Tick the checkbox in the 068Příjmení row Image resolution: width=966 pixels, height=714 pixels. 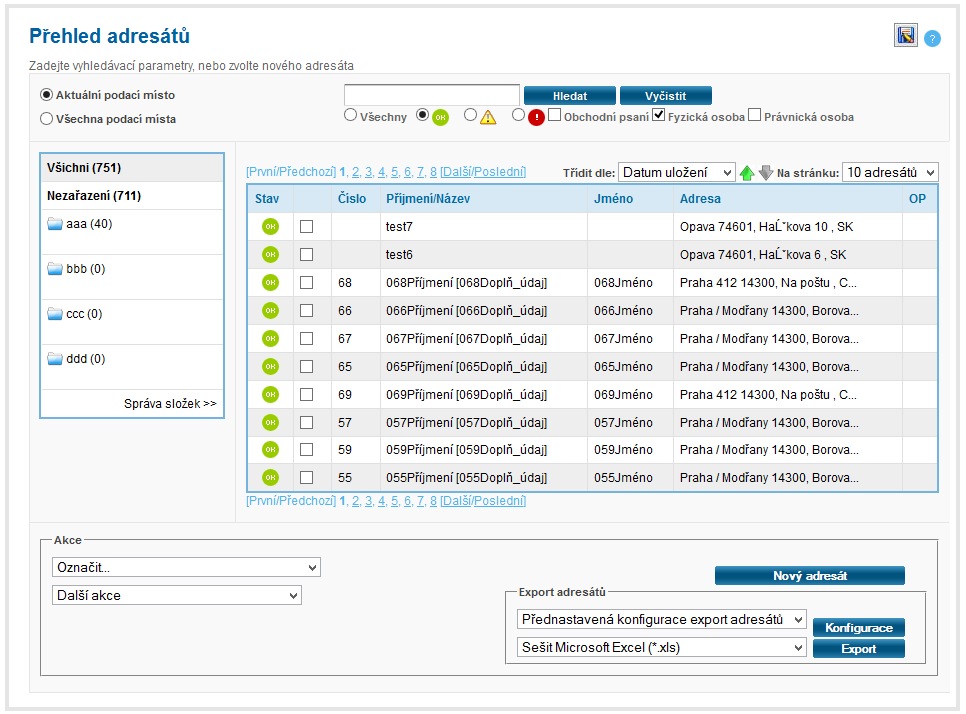(306, 283)
